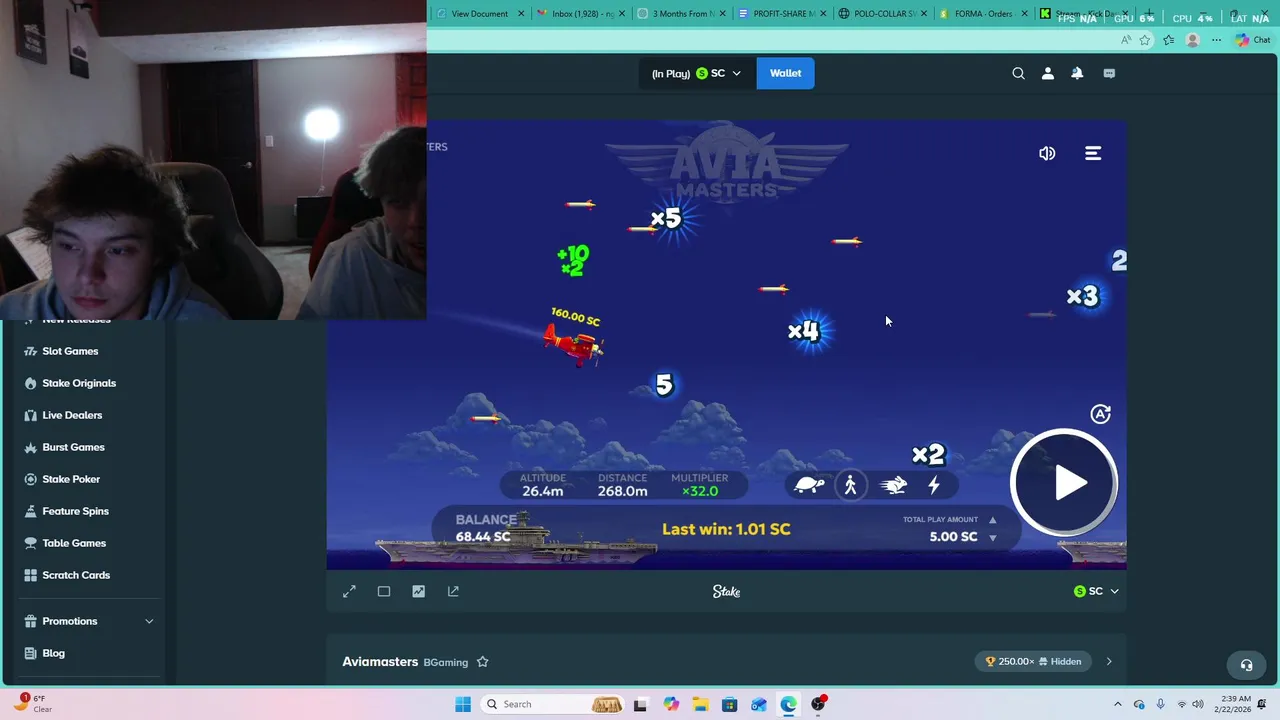
Task: Open browser favorites list icon
Action: coord(1168,40)
